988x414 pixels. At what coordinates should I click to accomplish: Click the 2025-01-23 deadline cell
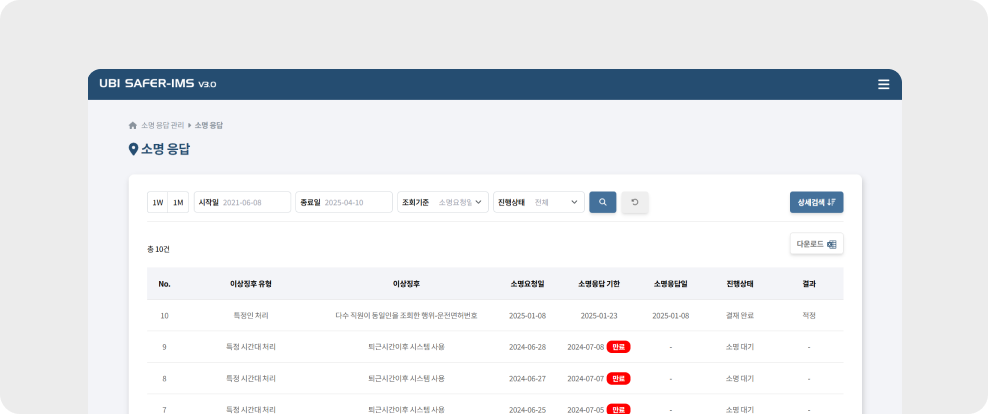pos(599,316)
